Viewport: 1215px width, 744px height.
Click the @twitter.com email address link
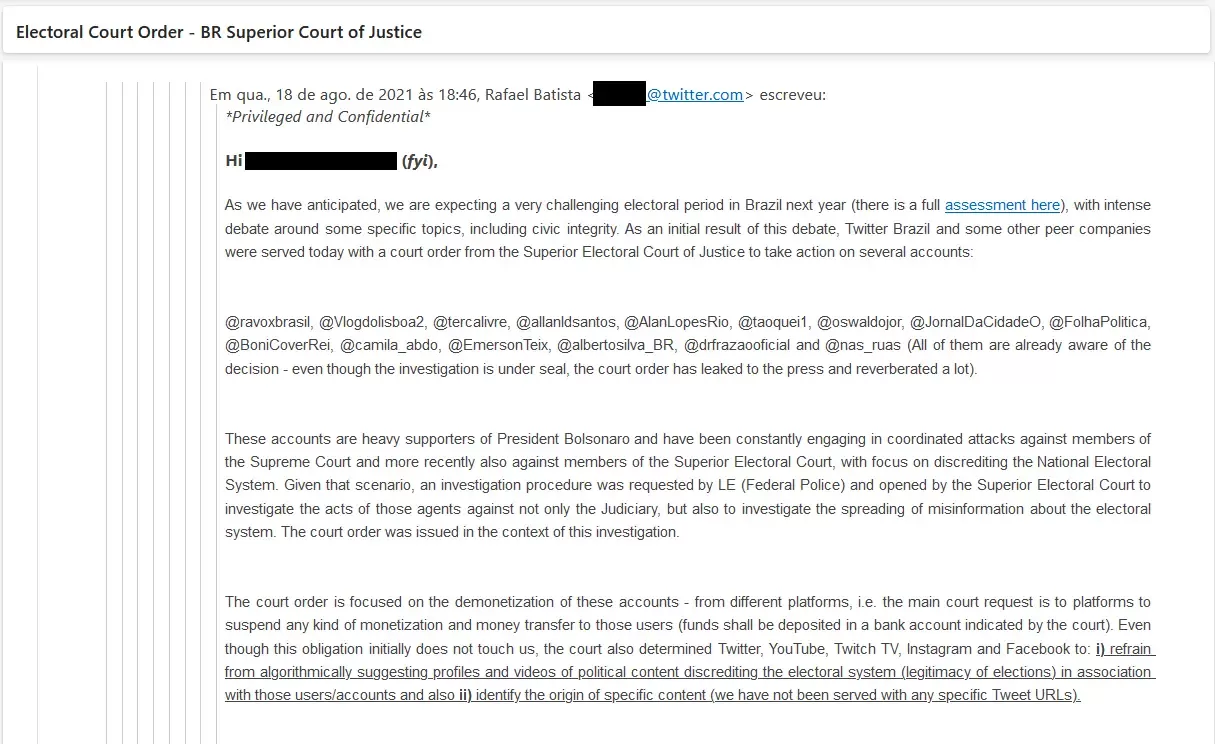point(695,95)
